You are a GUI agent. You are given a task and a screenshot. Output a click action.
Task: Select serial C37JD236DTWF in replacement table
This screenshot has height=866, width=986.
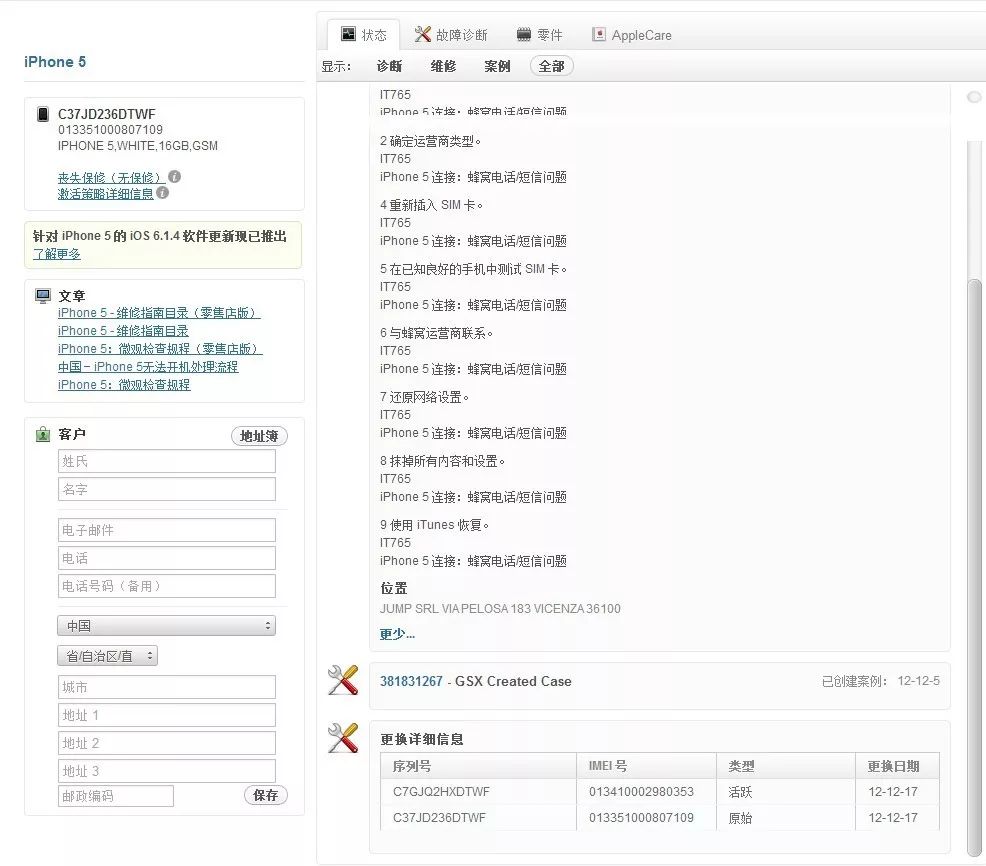pos(479,818)
